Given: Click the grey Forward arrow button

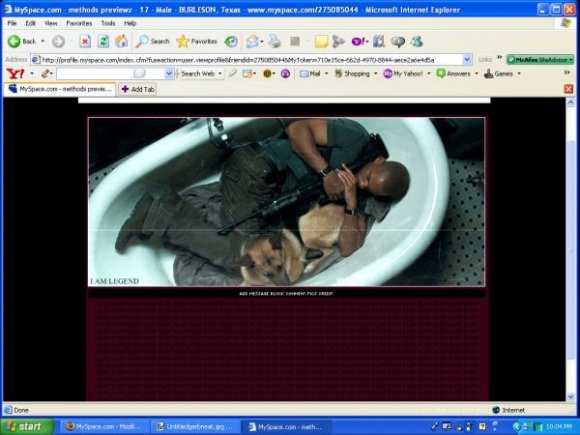Looking at the screenshot, I should click(58, 41).
